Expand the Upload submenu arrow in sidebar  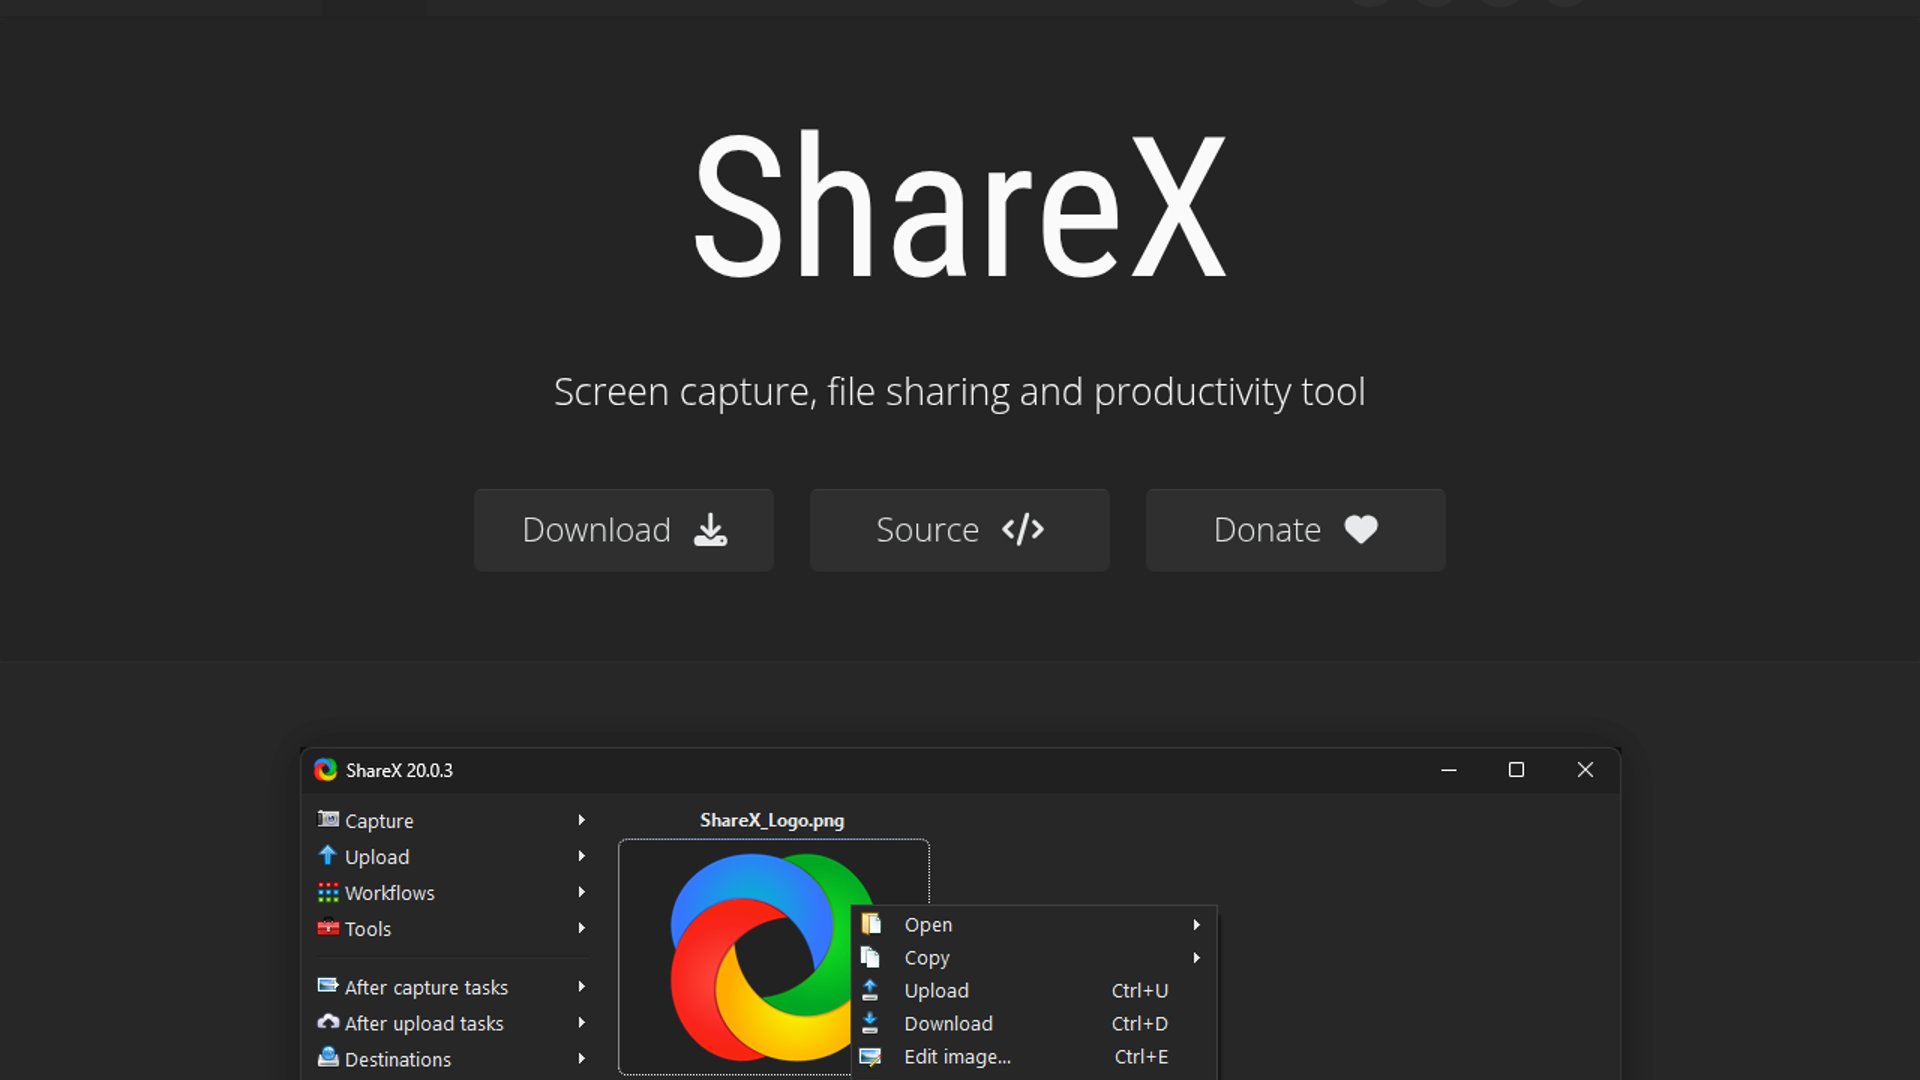point(581,856)
